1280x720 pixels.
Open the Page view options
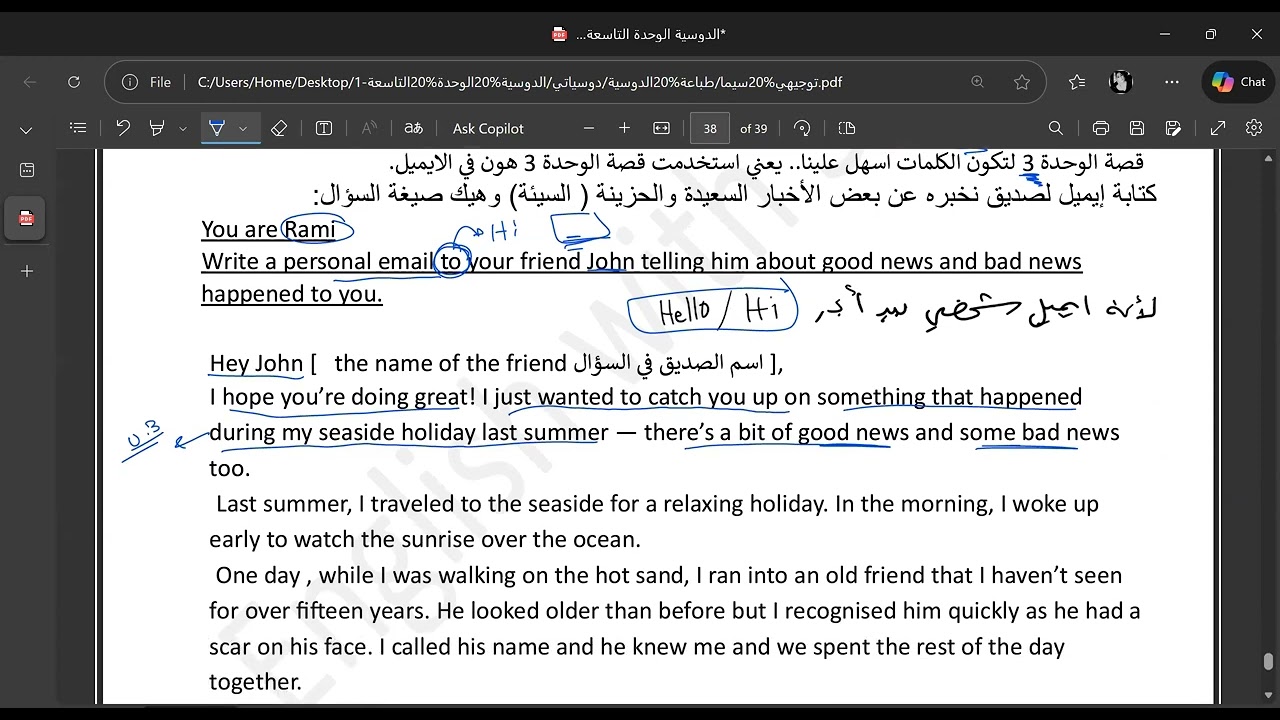click(847, 128)
